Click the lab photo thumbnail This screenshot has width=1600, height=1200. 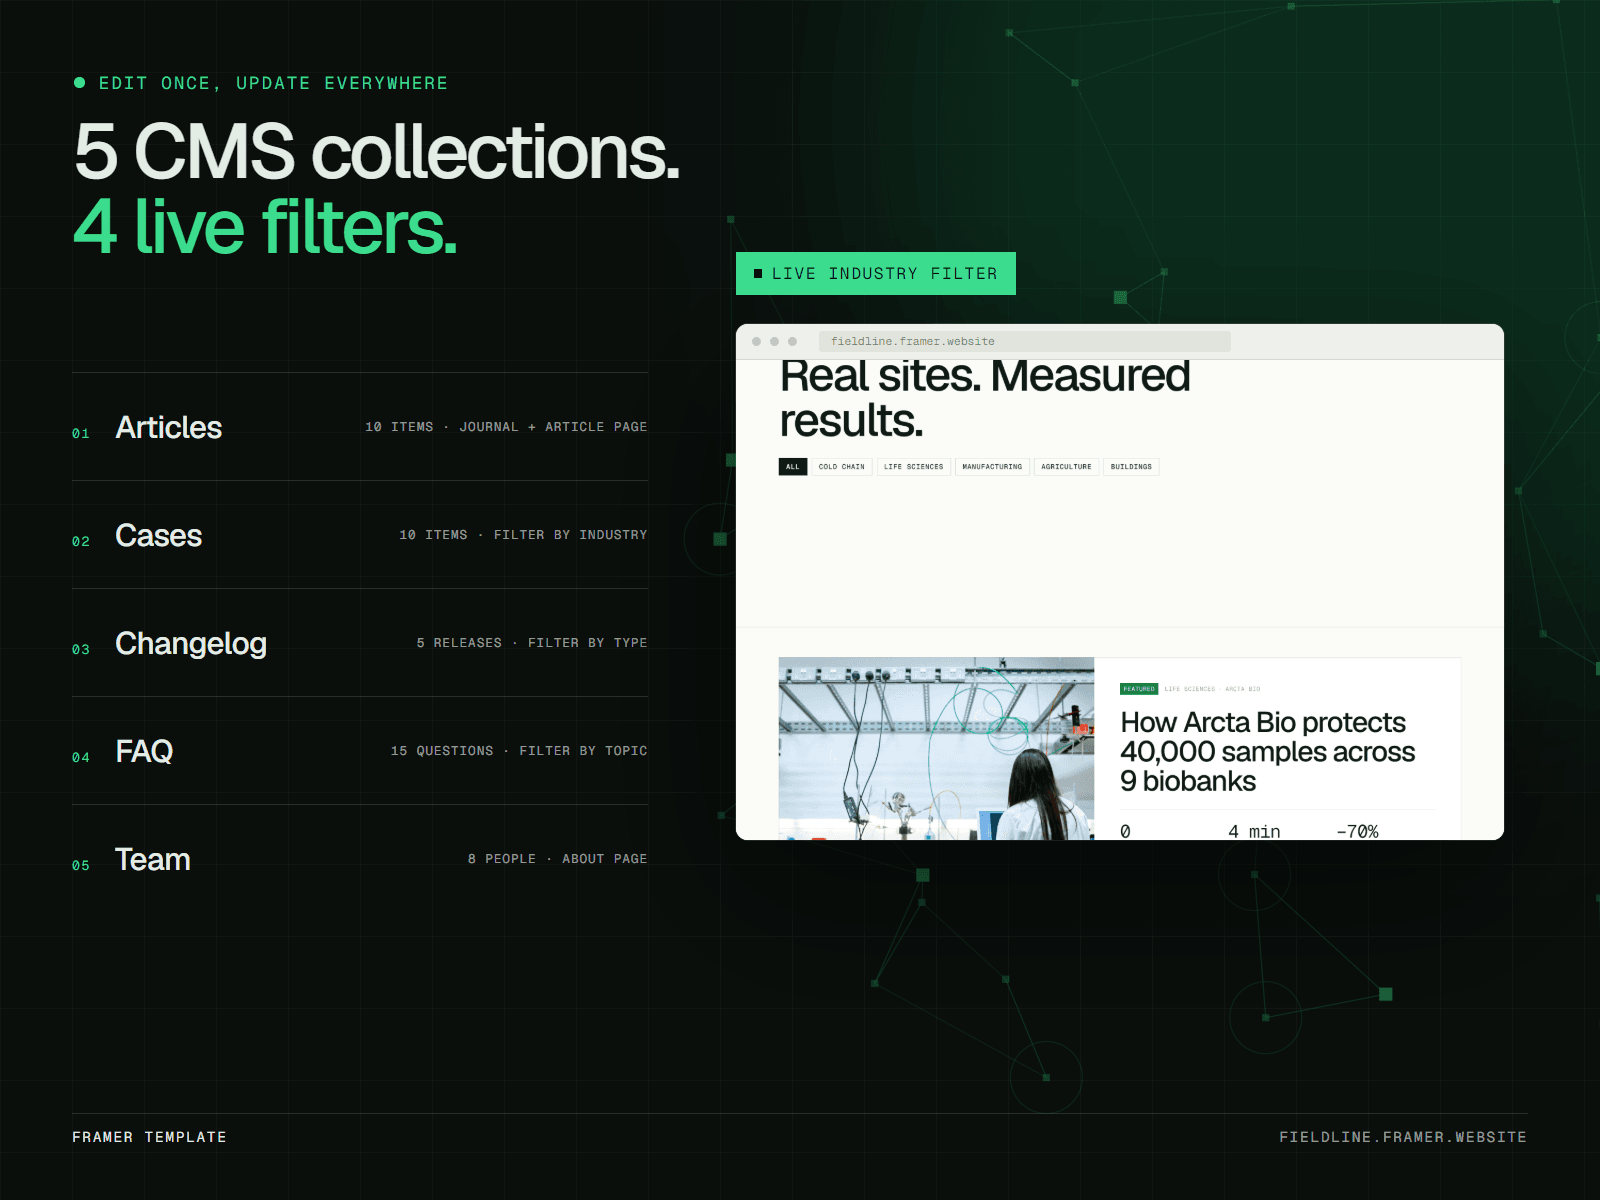pos(936,748)
